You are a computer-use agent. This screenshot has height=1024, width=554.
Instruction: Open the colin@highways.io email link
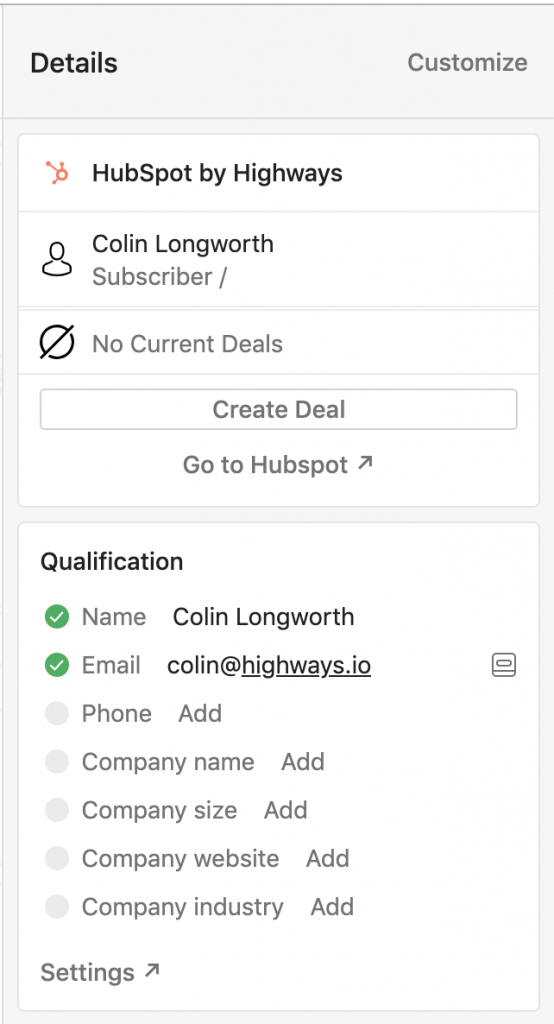point(269,665)
